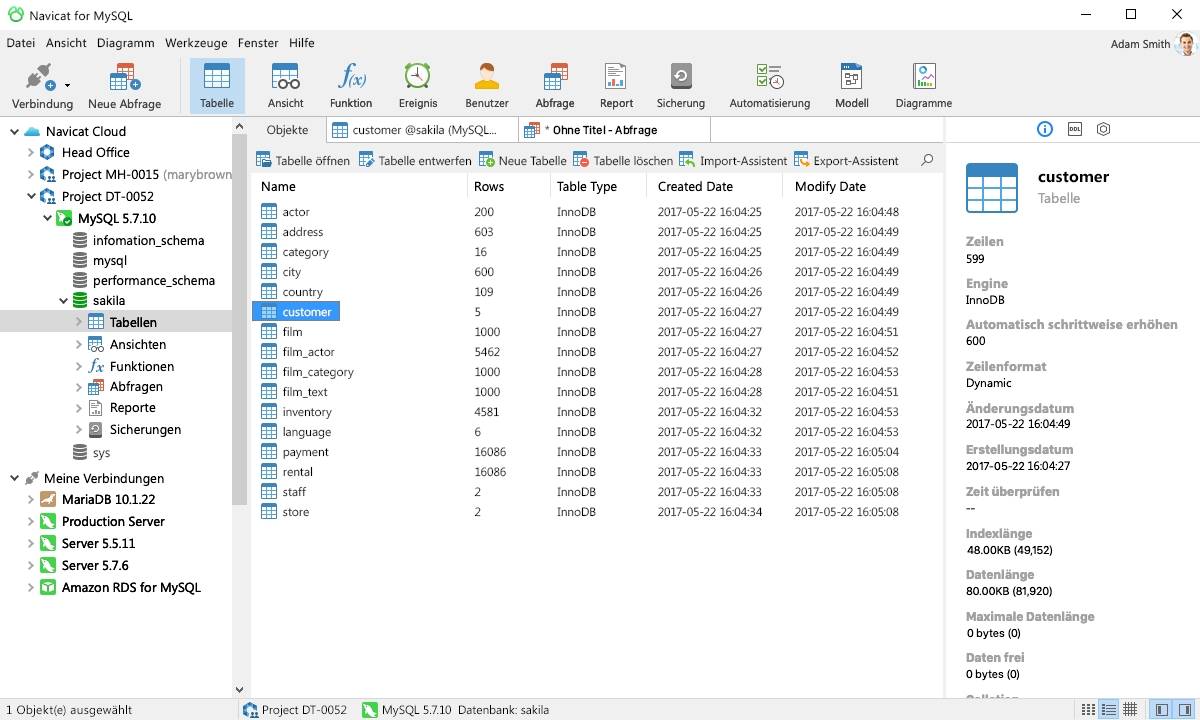Viewport: 1200px width, 720px height.
Task: Select the Tabelle toolbar icon
Action: (217, 86)
